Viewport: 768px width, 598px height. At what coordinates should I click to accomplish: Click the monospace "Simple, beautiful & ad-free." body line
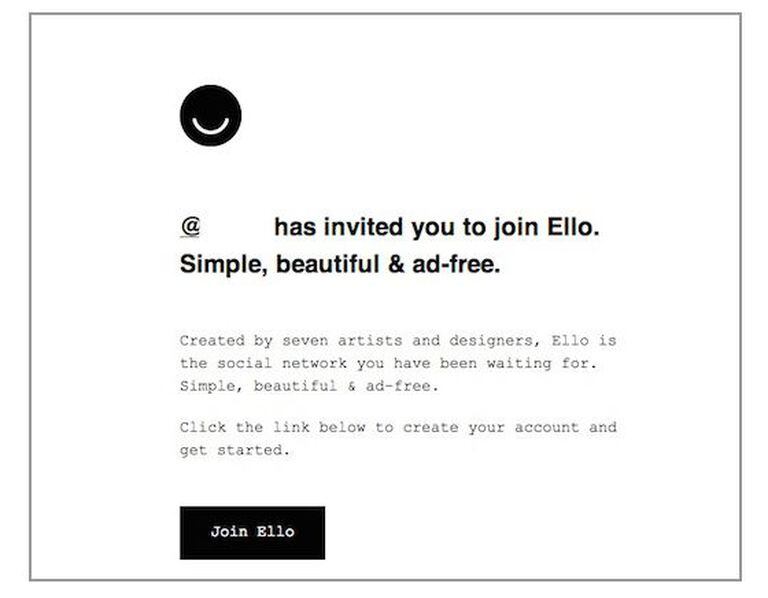point(309,386)
